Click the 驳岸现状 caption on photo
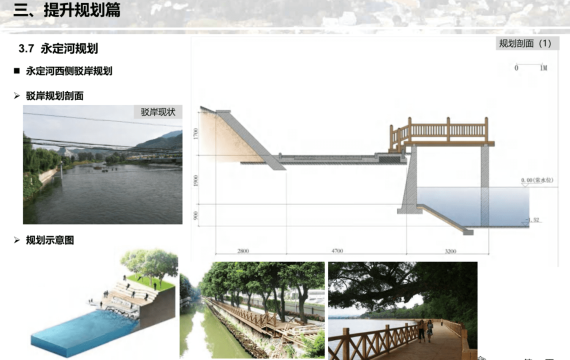 158,112
